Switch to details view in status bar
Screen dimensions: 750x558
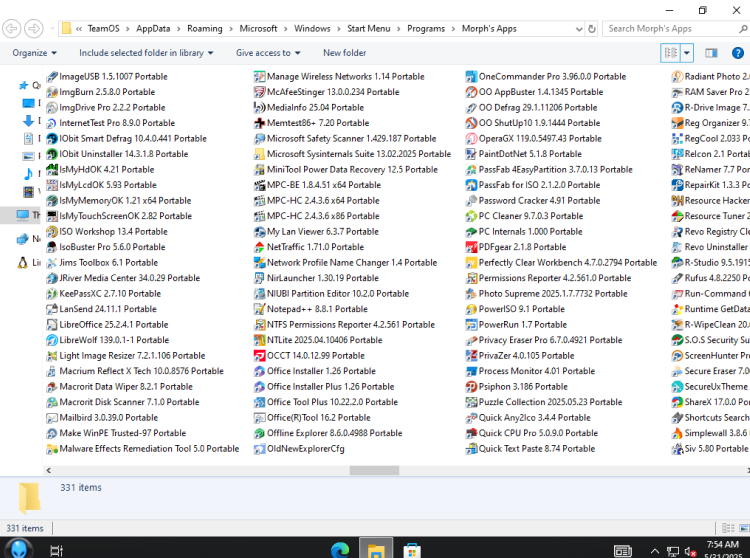pyautogui.click(x=728, y=528)
